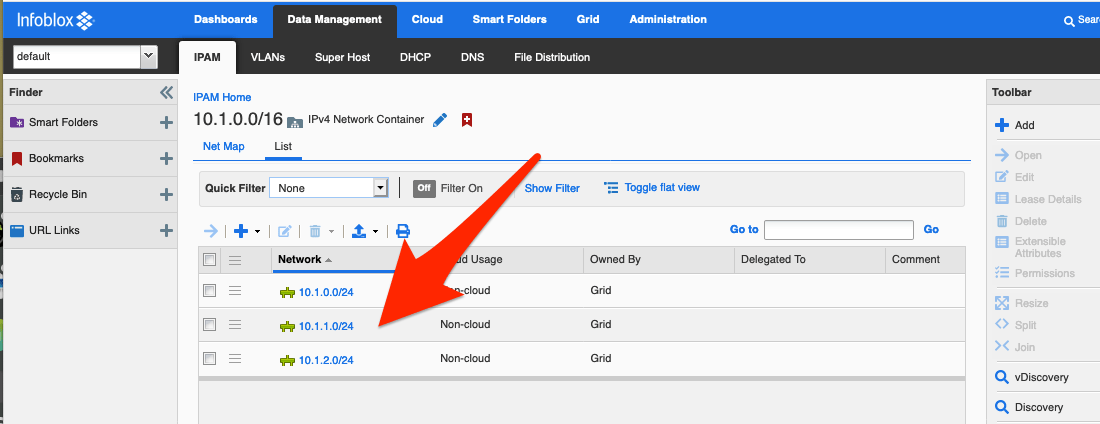
Task: Open the column header hamburger menu
Action: pos(235,260)
